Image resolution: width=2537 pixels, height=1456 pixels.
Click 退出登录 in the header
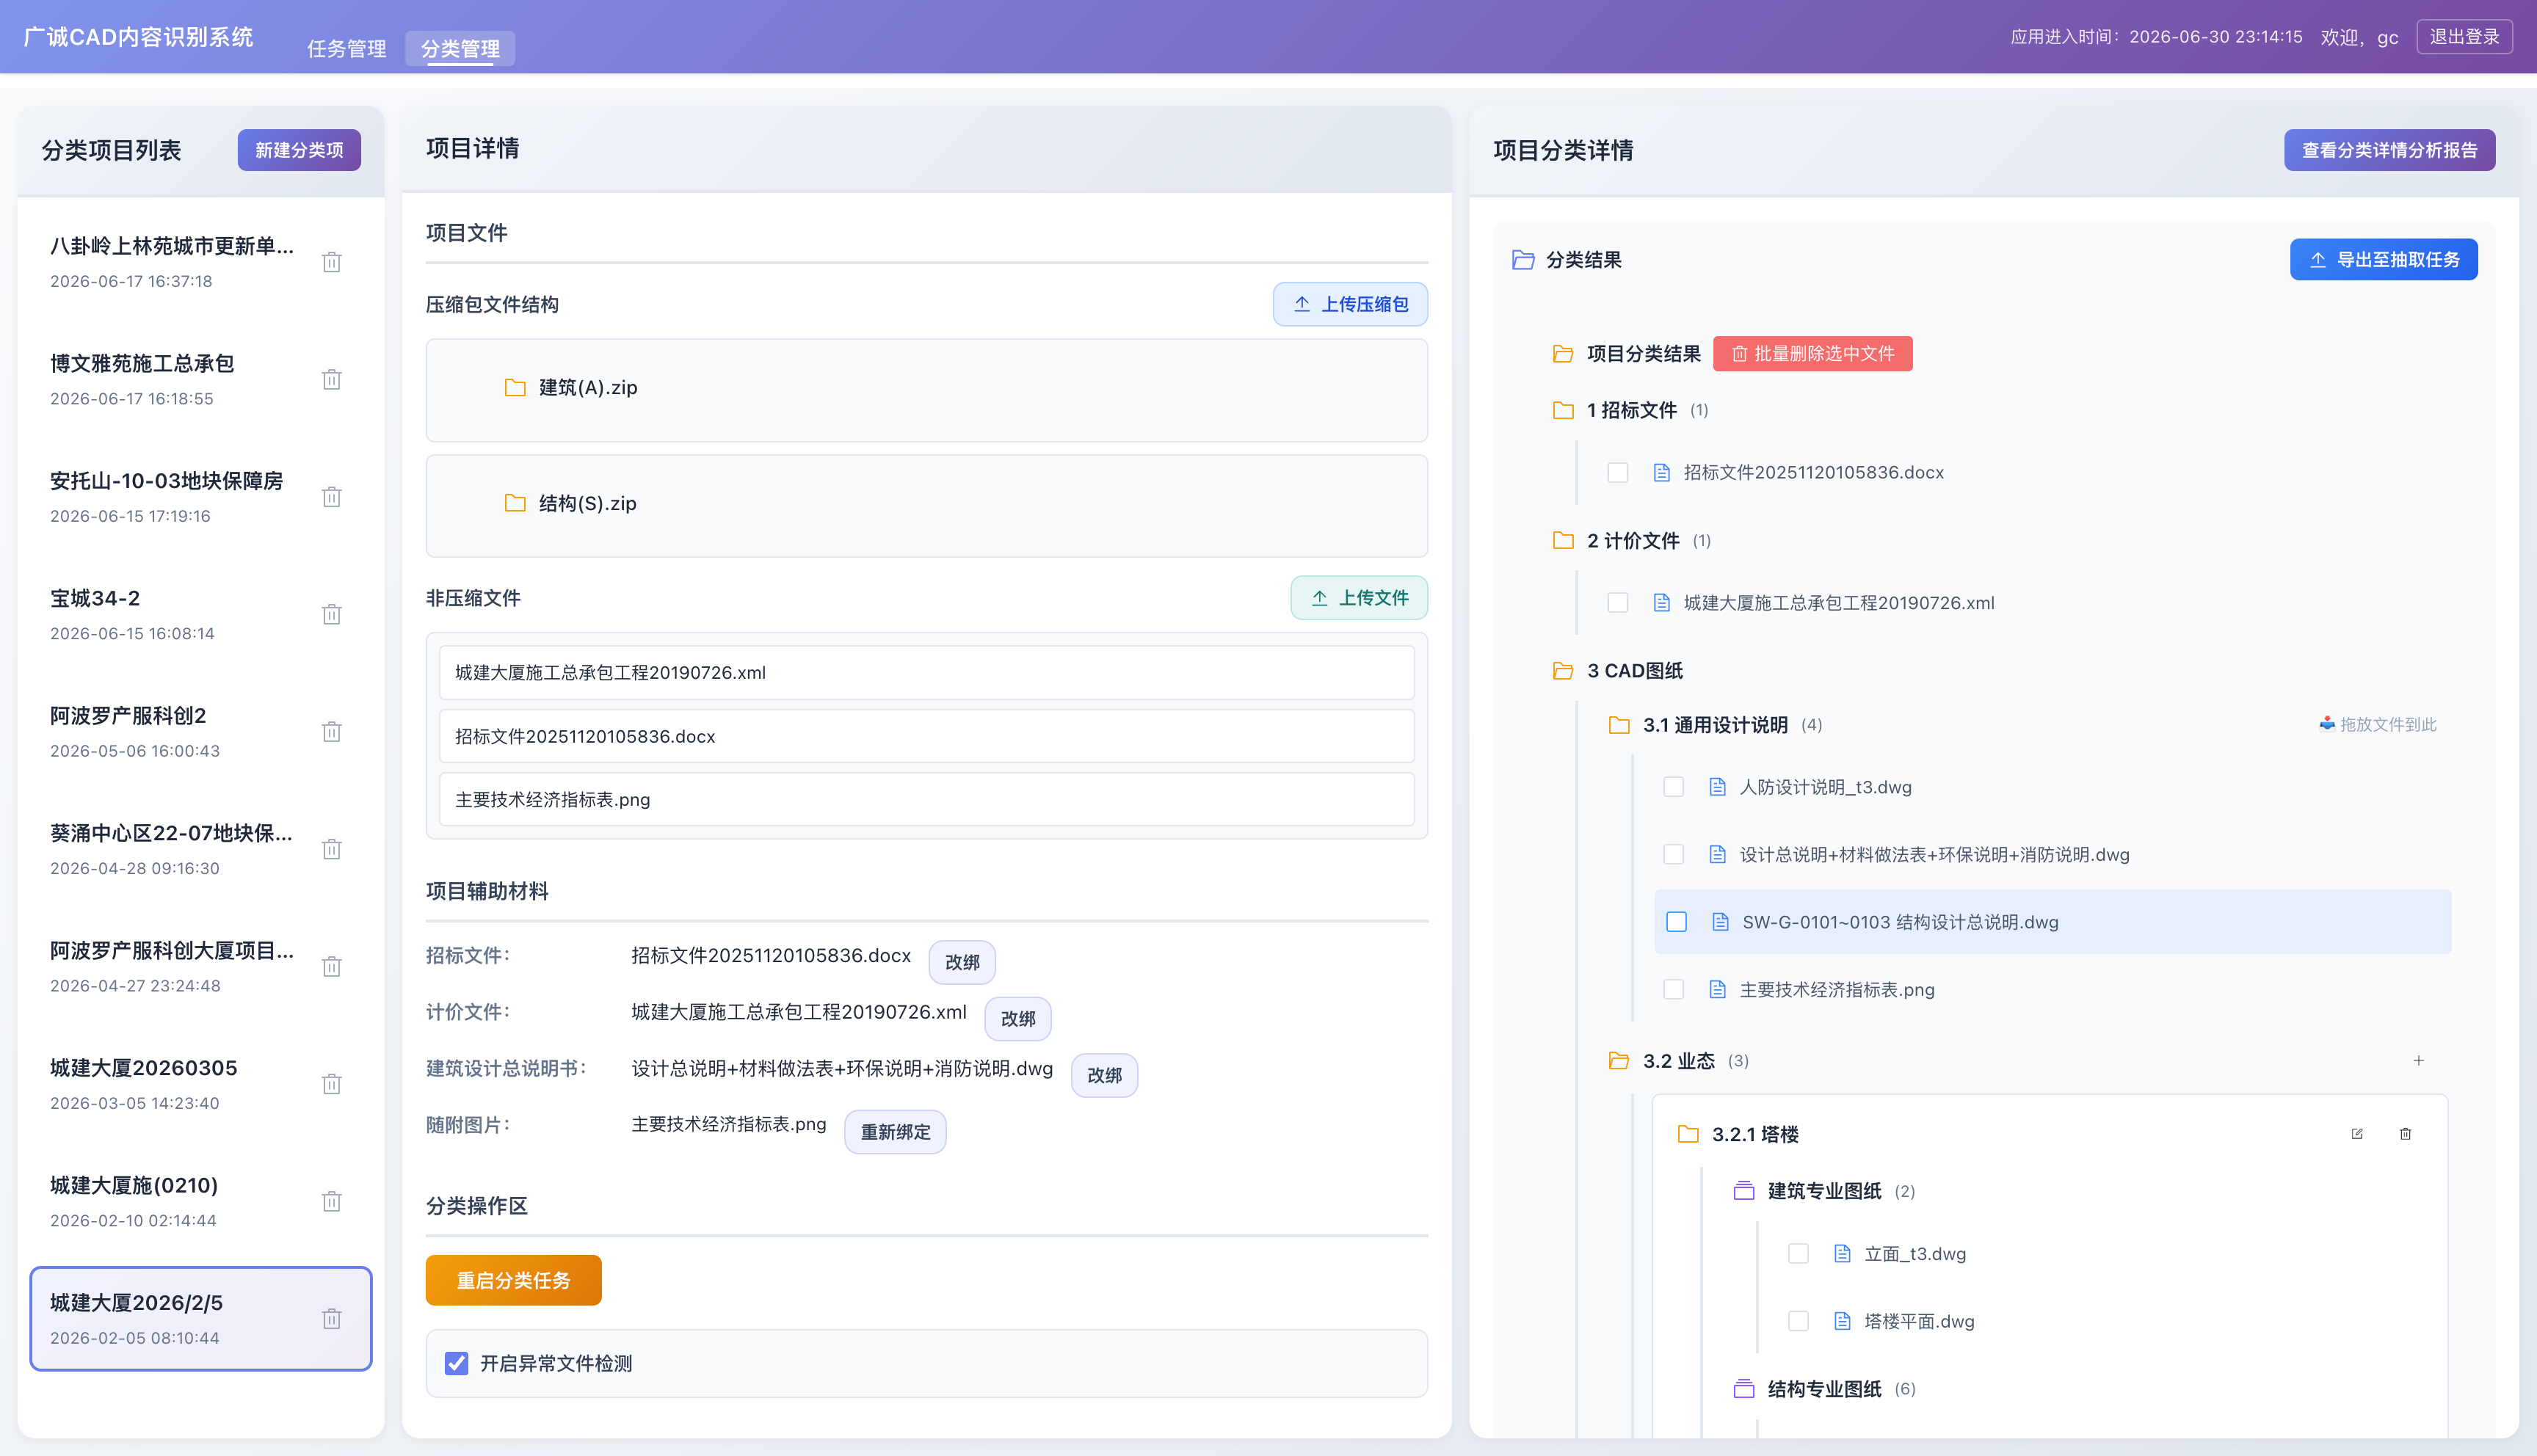pyautogui.click(x=2465, y=37)
